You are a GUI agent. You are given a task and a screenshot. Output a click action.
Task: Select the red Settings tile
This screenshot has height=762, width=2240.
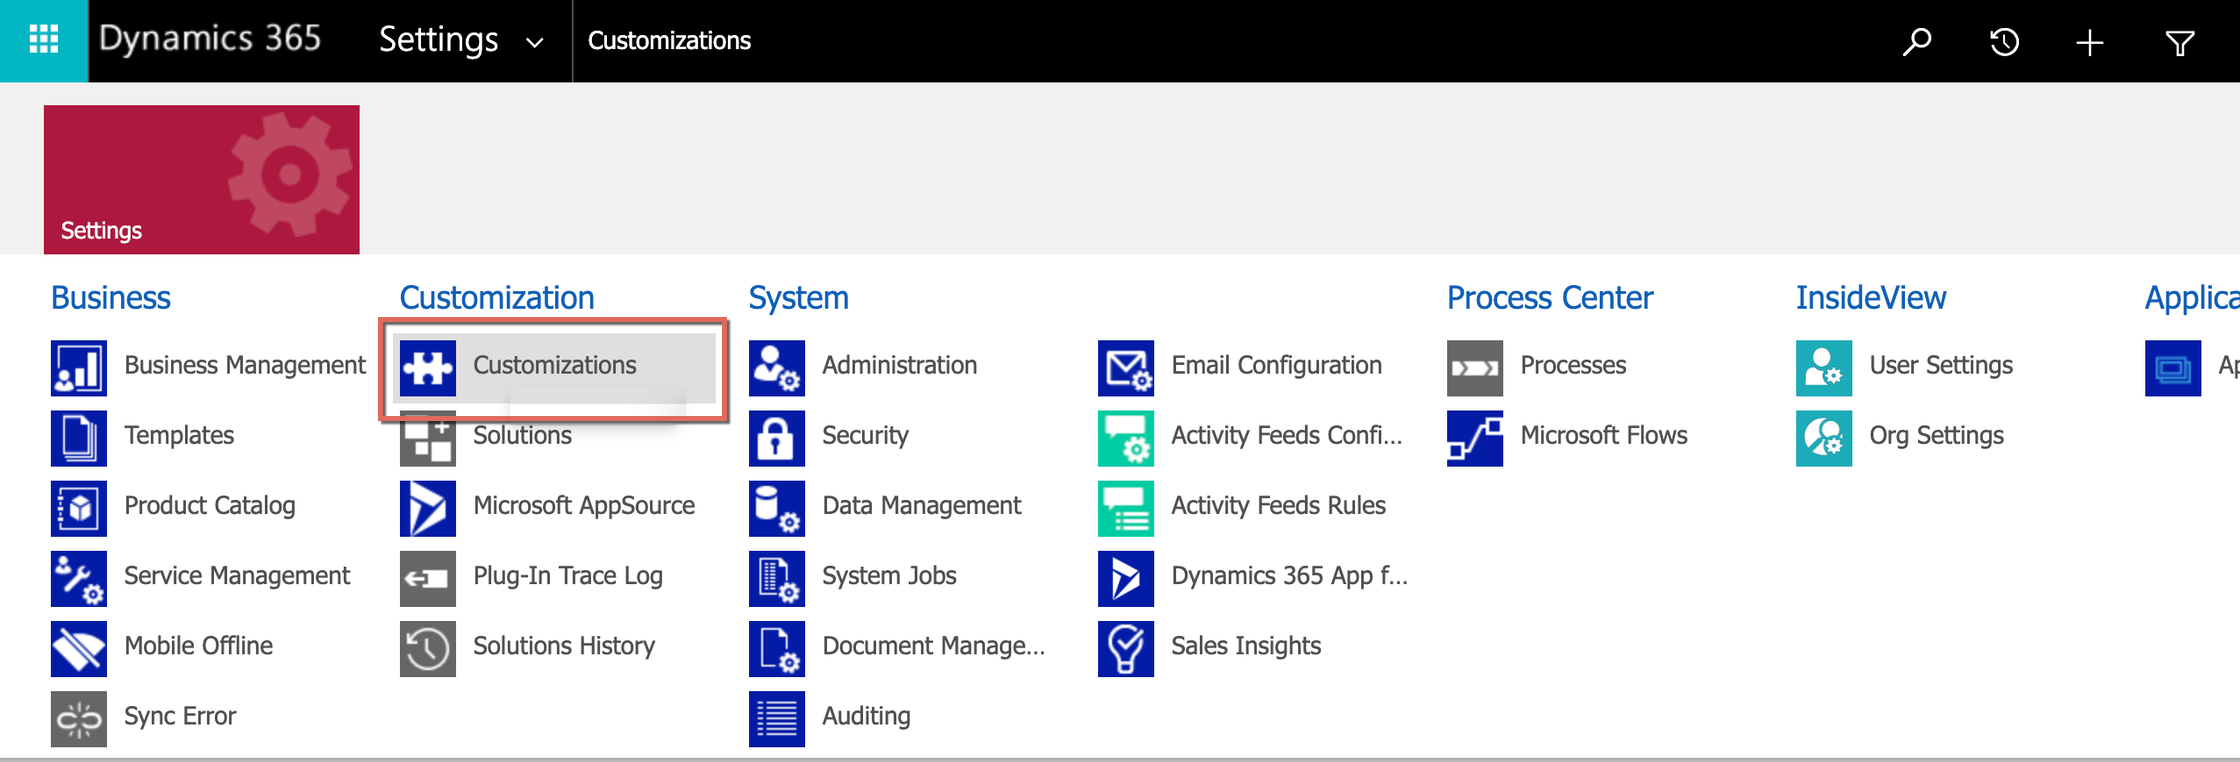click(x=201, y=179)
